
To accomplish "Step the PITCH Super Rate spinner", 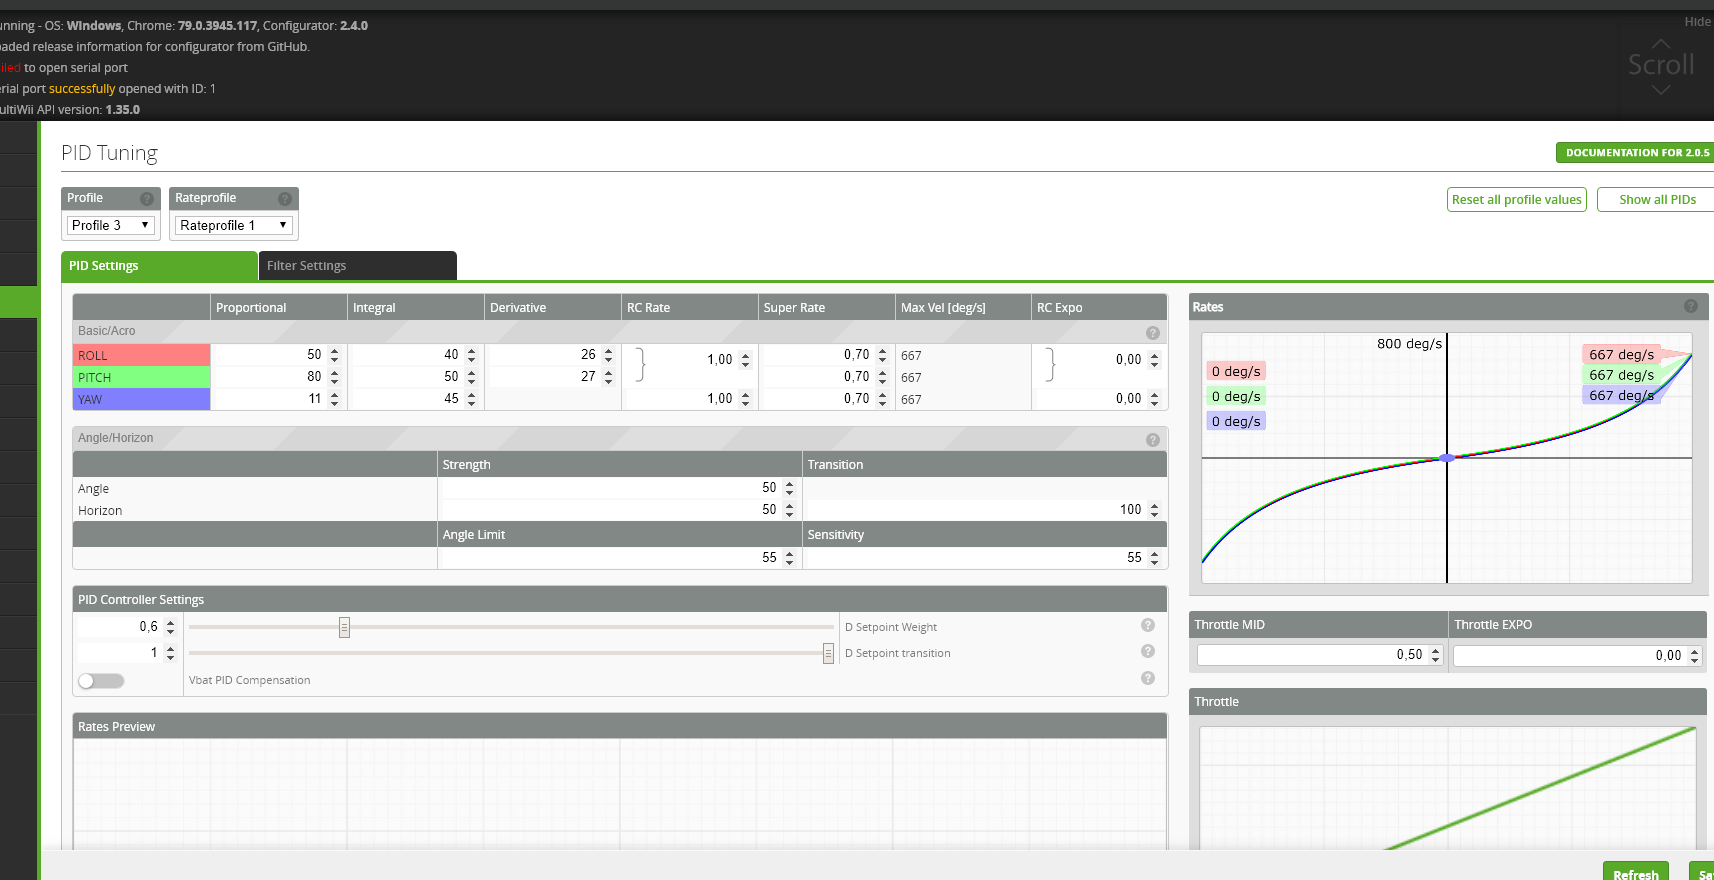I will [882, 377].
